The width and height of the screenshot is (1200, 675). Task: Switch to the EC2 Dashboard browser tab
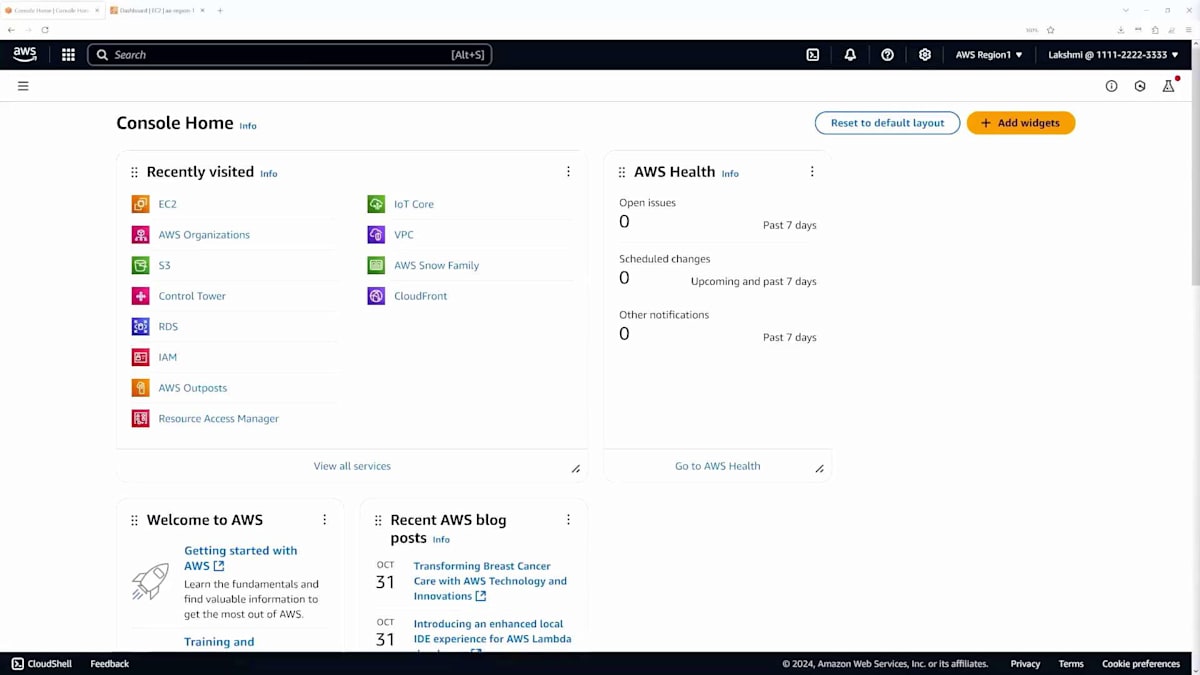click(x=156, y=10)
